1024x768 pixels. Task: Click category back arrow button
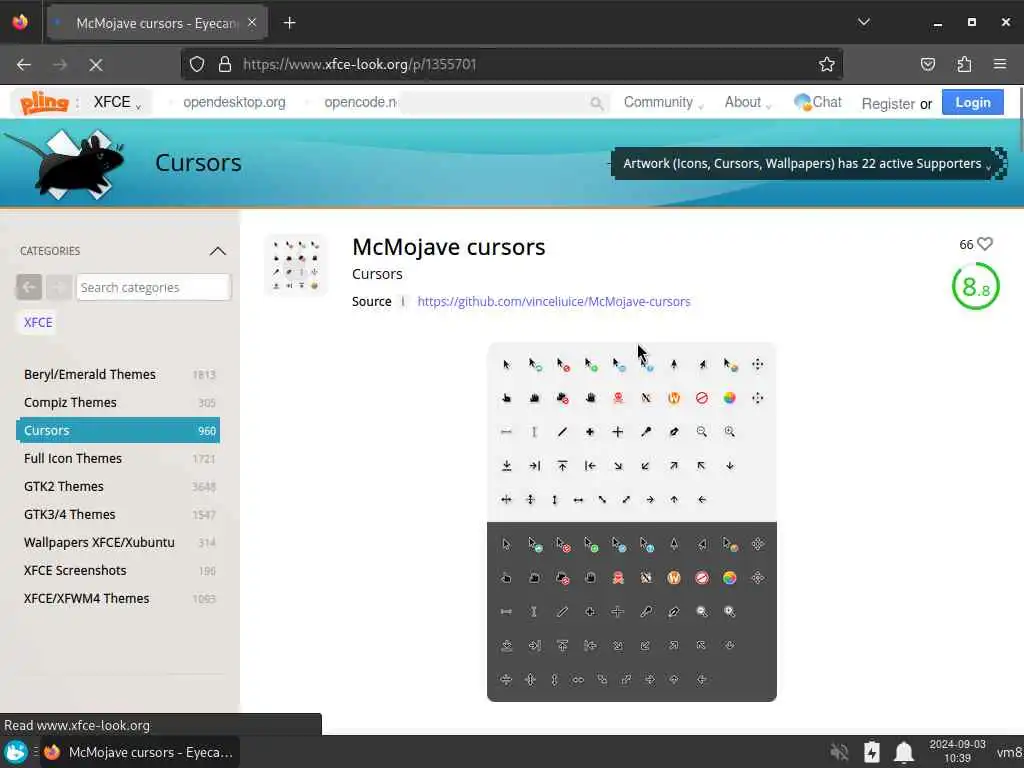[29, 287]
